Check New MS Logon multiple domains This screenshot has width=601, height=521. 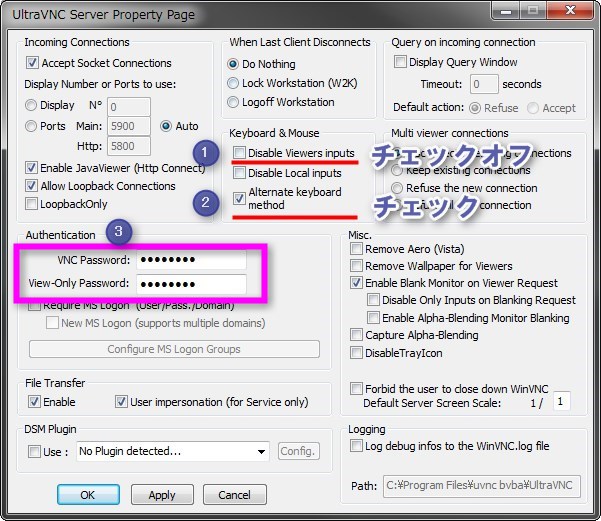[x=52, y=323]
